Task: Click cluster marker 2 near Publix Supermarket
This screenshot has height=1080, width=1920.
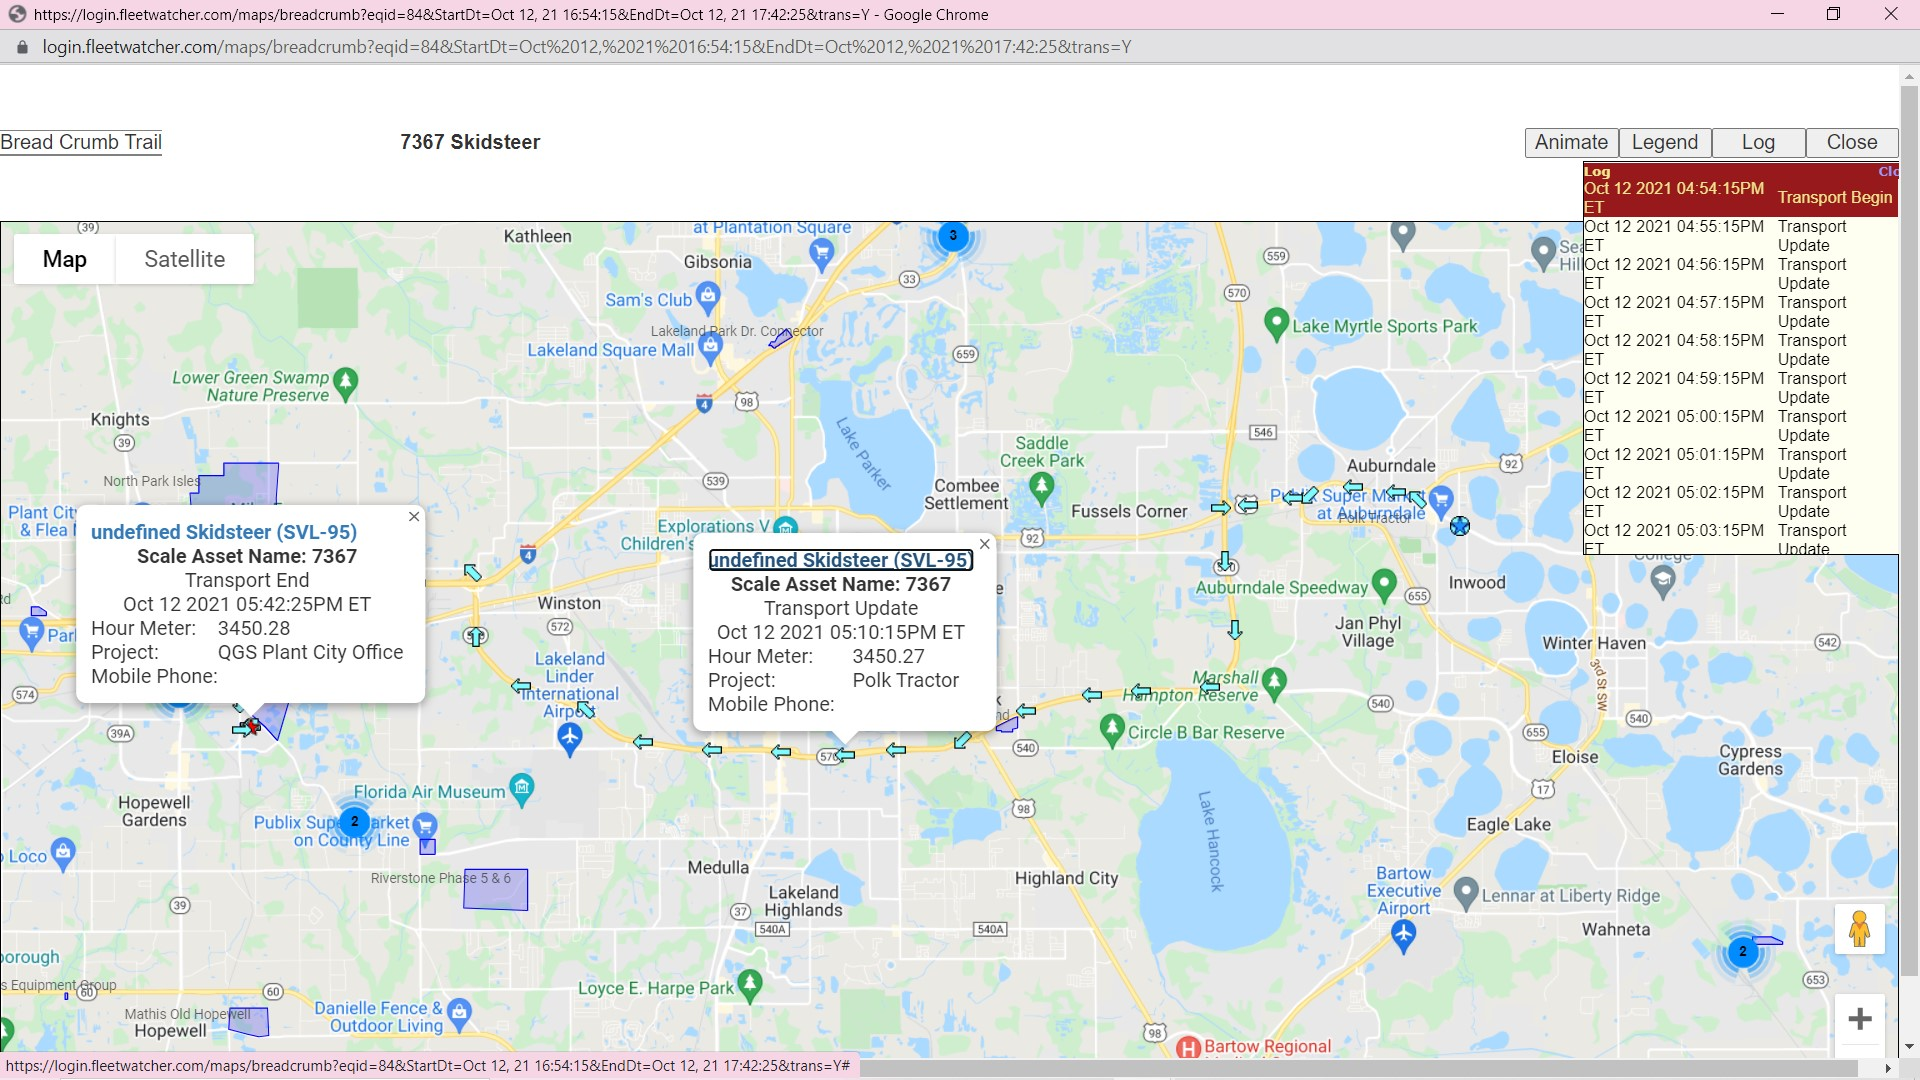Action: click(355, 822)
